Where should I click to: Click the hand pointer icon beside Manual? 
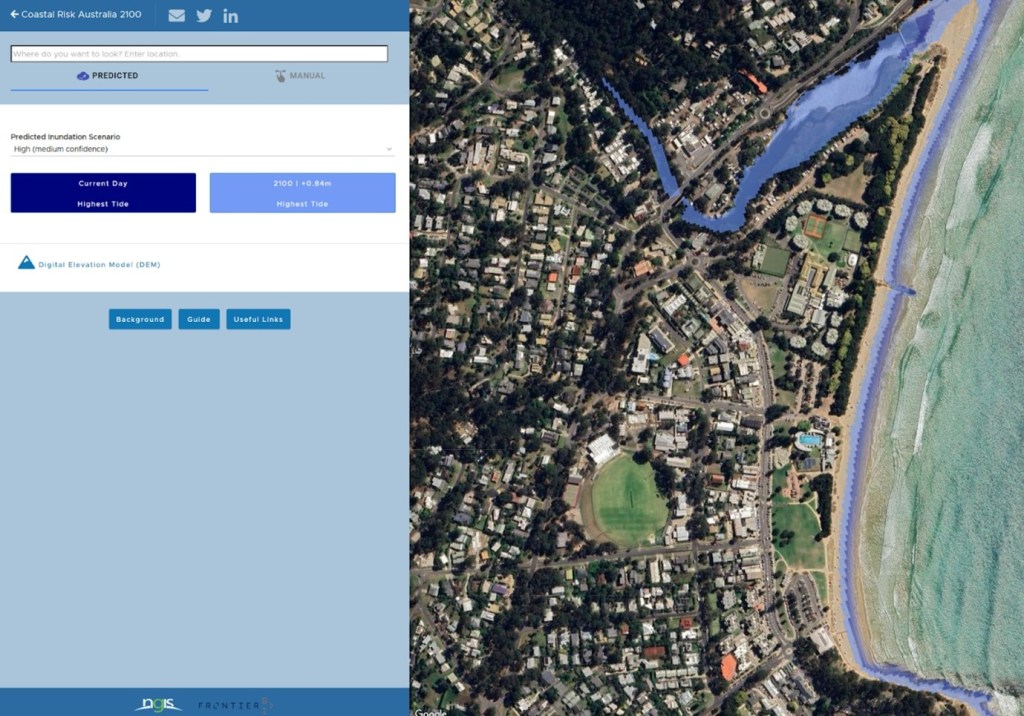click(281, 76)
